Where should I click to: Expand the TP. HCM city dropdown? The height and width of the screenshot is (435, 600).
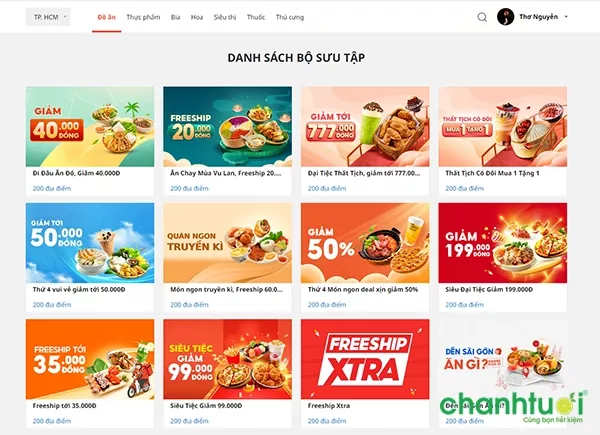click(x=48, y=17)
